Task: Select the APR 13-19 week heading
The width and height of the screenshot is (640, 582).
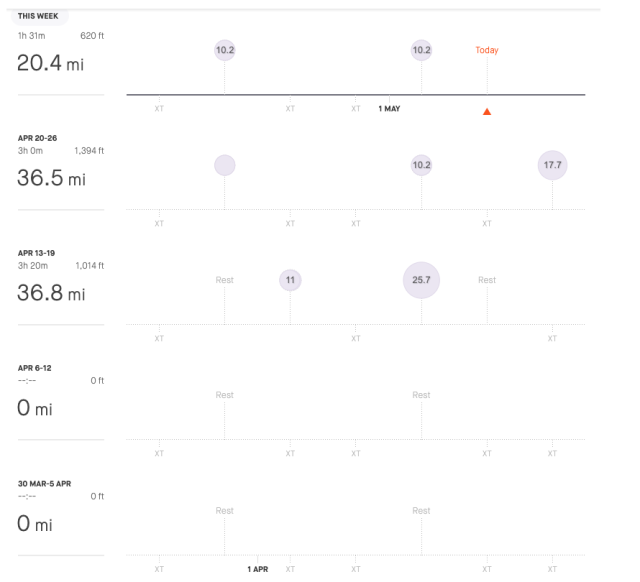Action: 36,253
